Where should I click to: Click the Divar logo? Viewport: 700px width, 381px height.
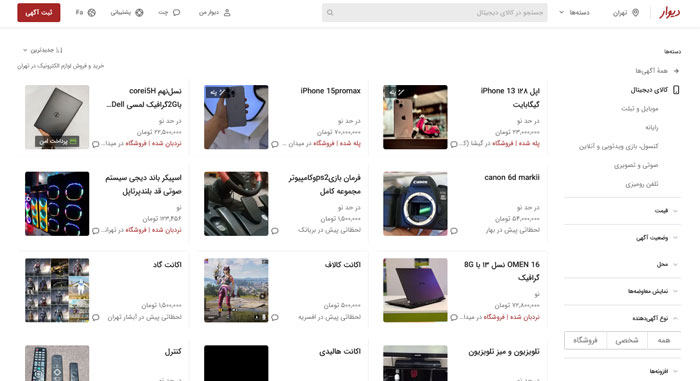pos(670,13)
